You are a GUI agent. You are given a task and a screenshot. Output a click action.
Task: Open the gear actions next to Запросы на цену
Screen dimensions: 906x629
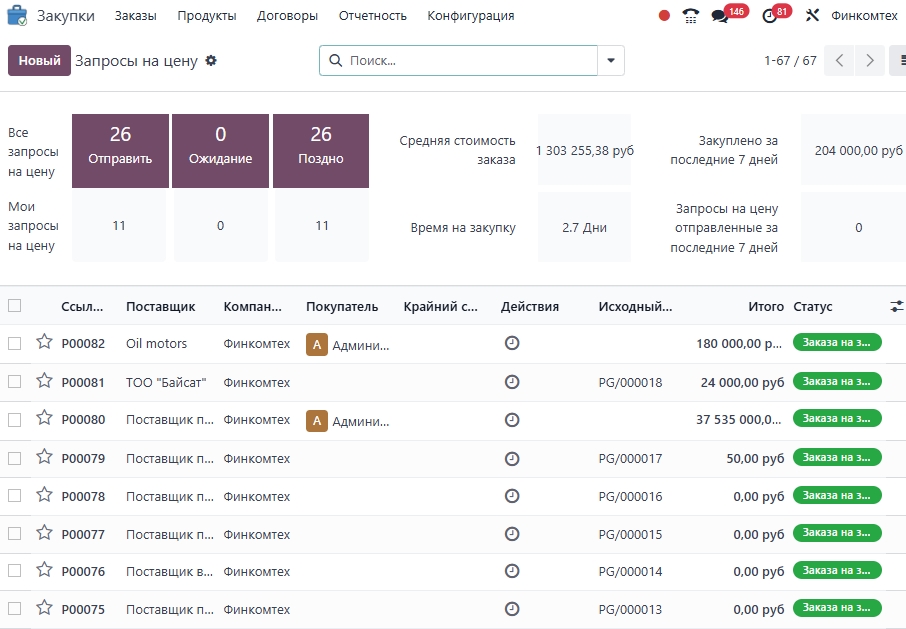coord(211,60)
